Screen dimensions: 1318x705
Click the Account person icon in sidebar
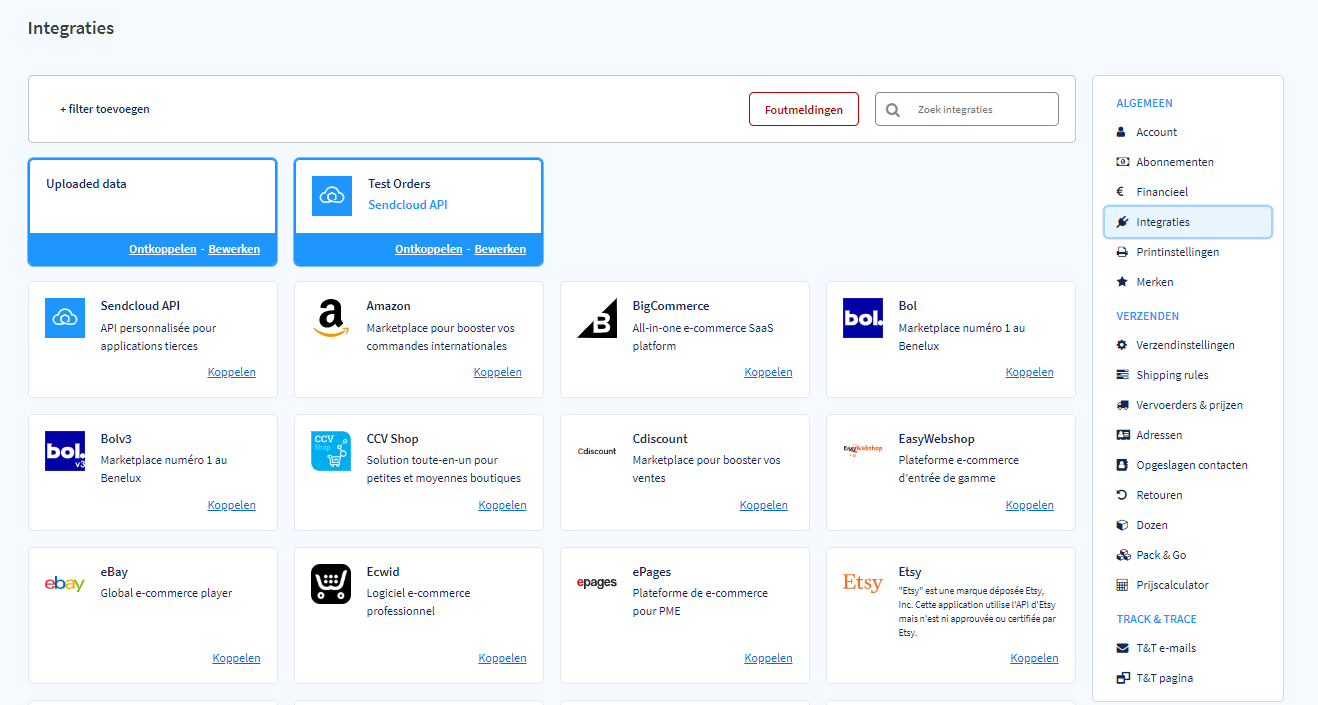[1122, 132]
